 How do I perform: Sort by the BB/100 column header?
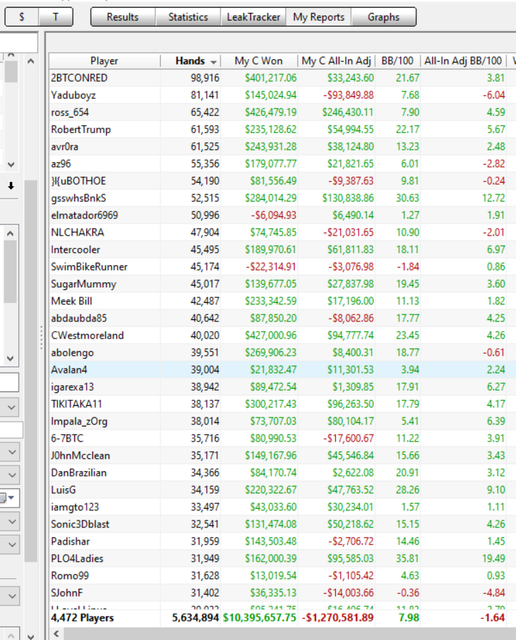pyautogui.click(x=397, y=61)
